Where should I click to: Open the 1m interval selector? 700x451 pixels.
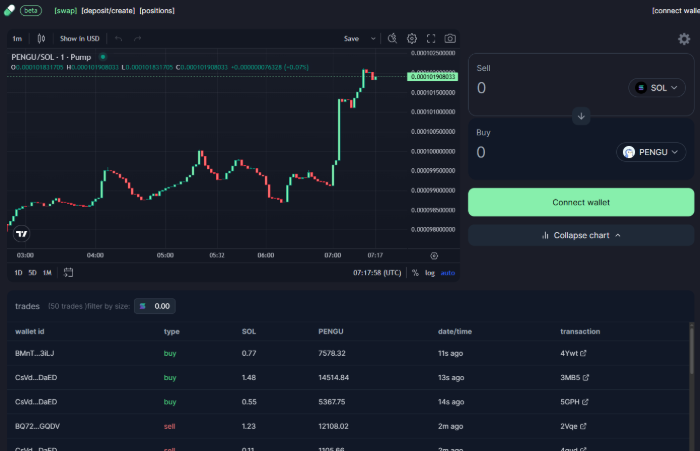click(17, 39)
